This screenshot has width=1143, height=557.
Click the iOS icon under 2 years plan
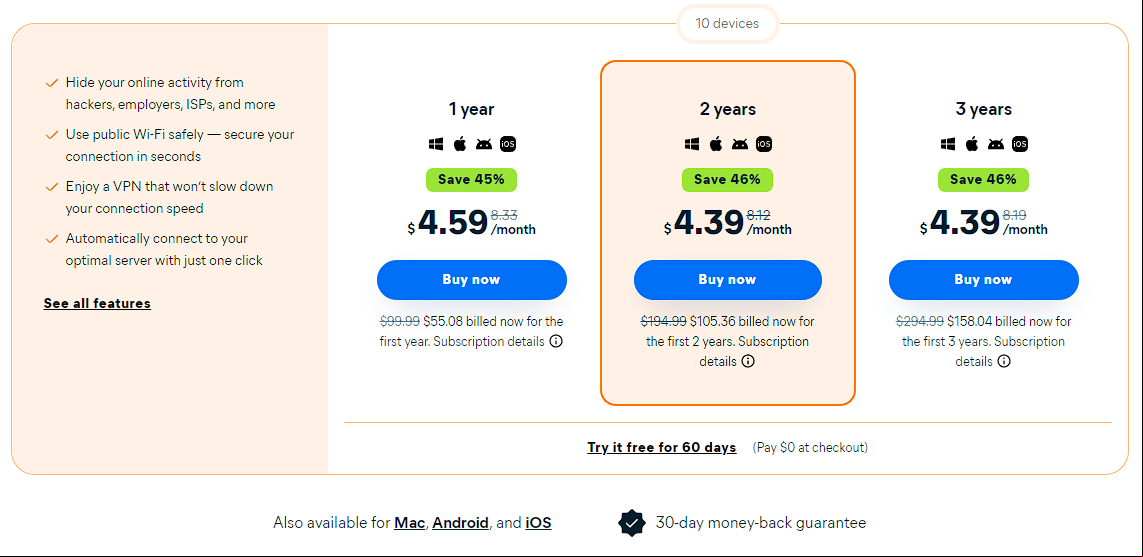click(764, 144)
